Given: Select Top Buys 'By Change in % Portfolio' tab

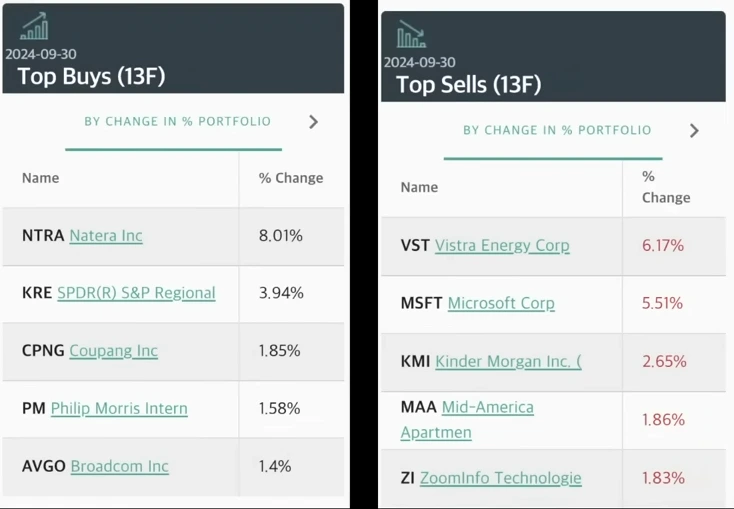Looking at the screenshot, I should (177, 122).
